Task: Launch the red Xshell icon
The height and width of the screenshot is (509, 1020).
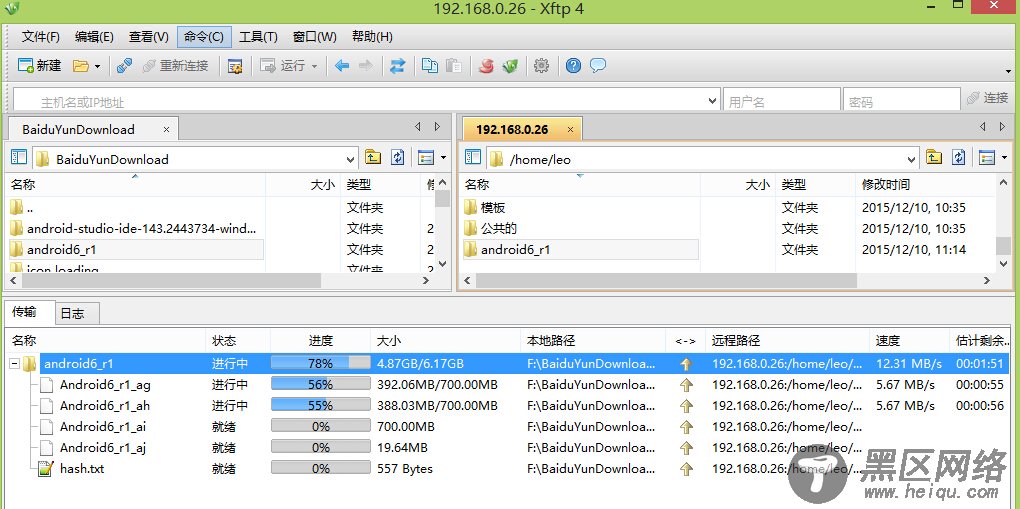Action: click(486, 66)
